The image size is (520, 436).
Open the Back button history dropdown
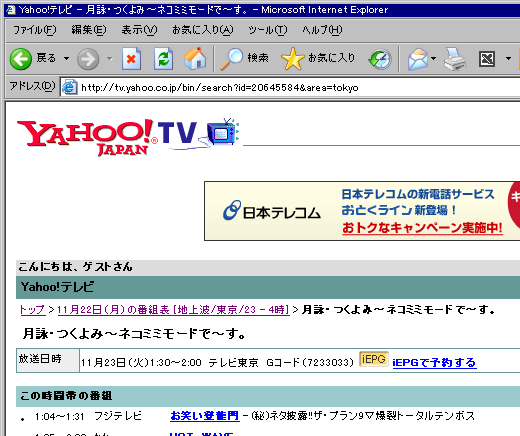click(67, 59)
